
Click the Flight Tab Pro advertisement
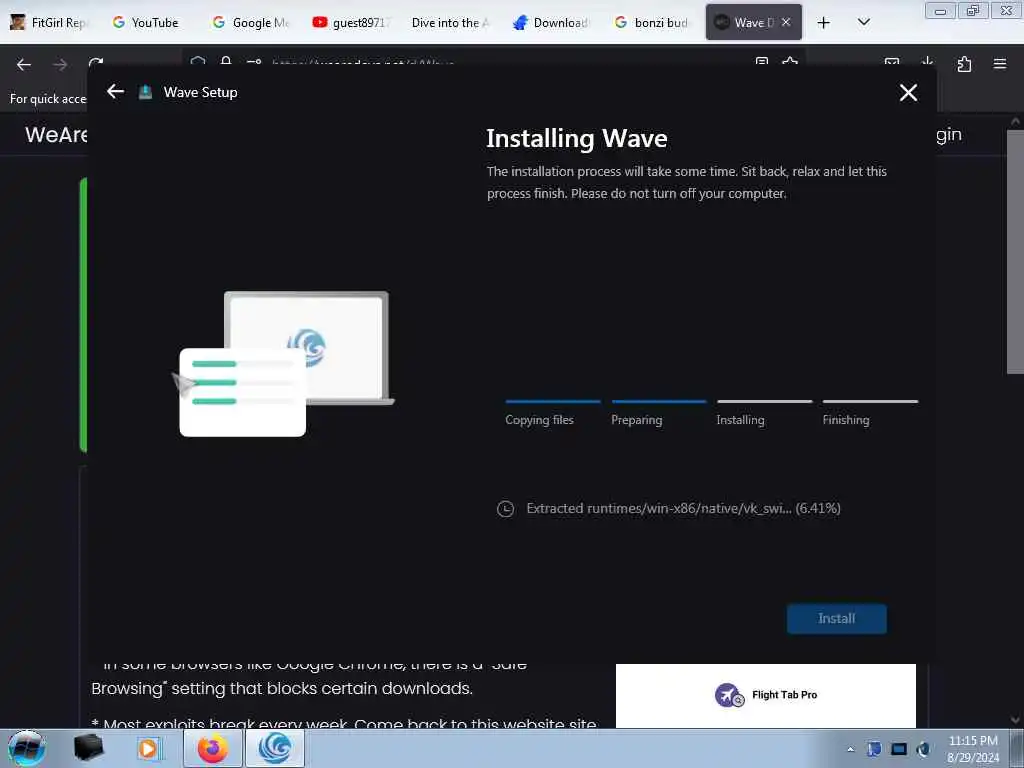(765, 696)
